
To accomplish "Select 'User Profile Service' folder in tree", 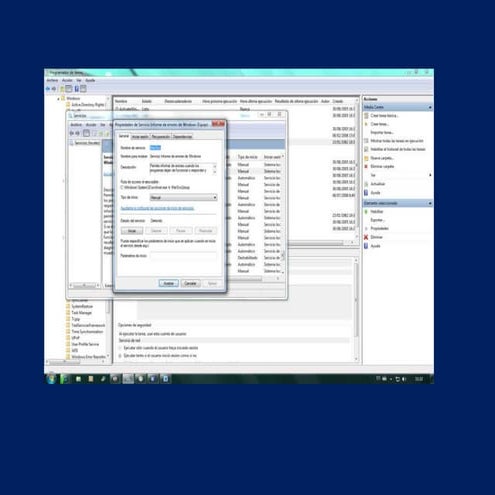I will [85, 344].
